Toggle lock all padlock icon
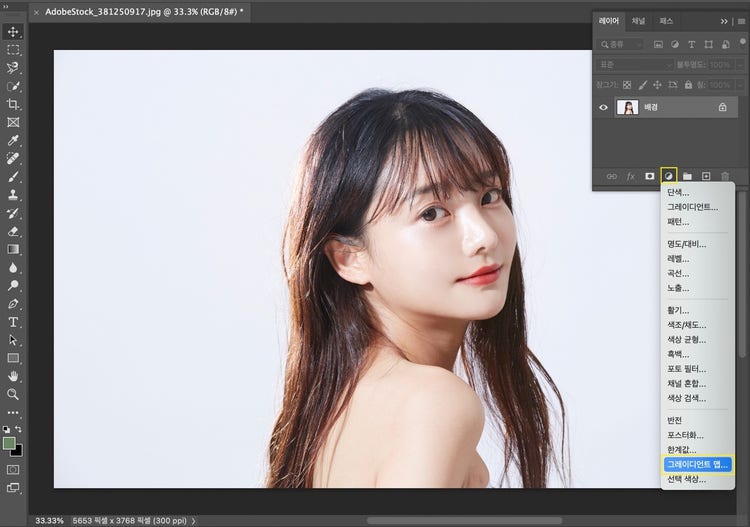This screenshot has width=750, height=527. coord(688,85)
